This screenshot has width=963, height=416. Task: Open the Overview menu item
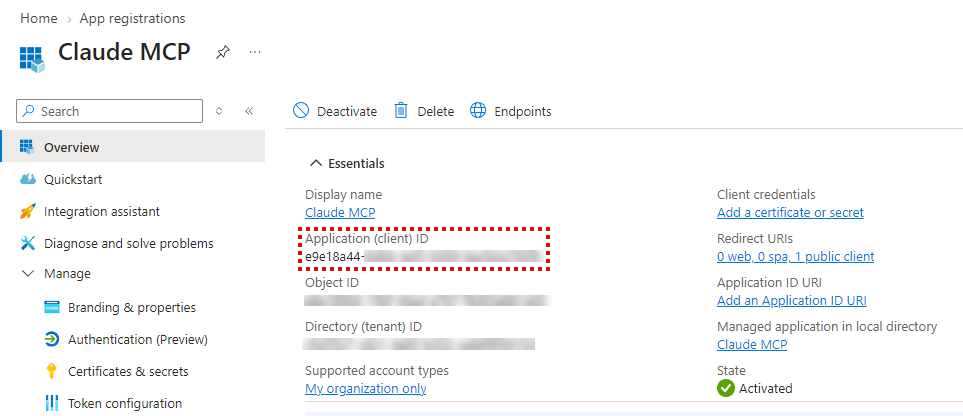tap(133, 147)
